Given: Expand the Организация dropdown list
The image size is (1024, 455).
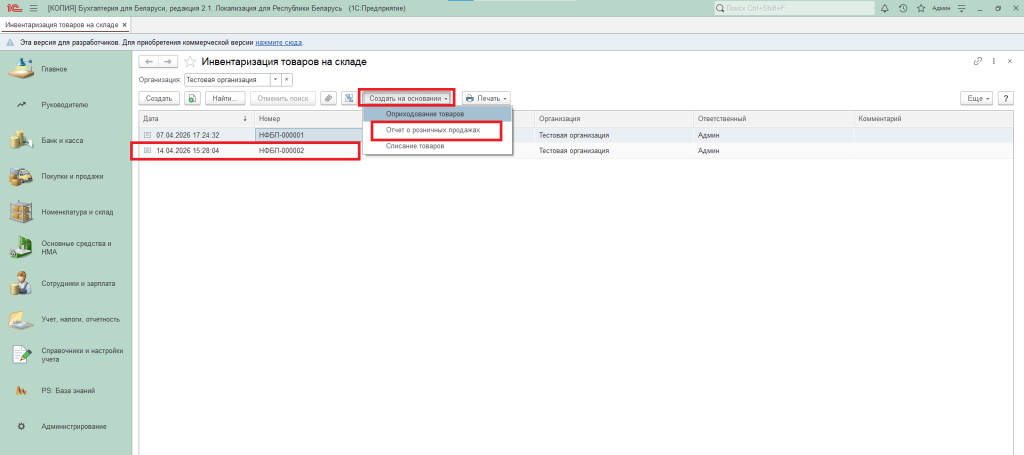Looking at the screenshot, I should point(275,79).
